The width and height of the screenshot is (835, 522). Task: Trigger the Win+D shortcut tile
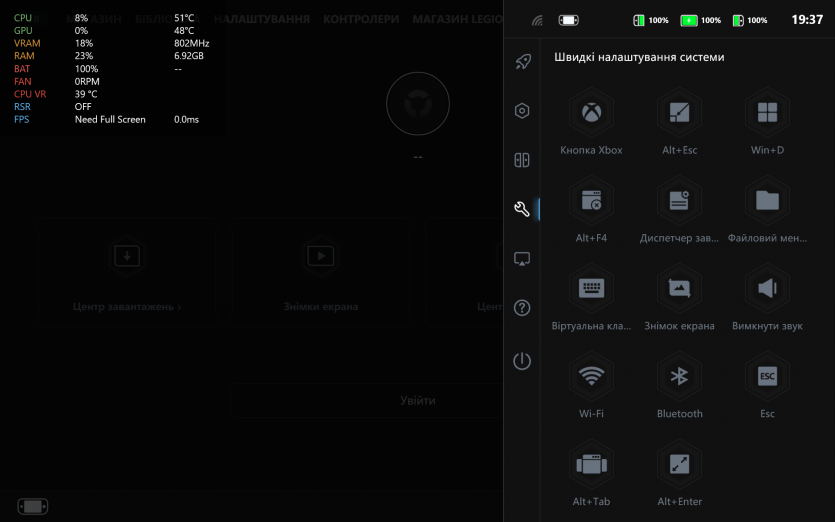pos(767,113)
